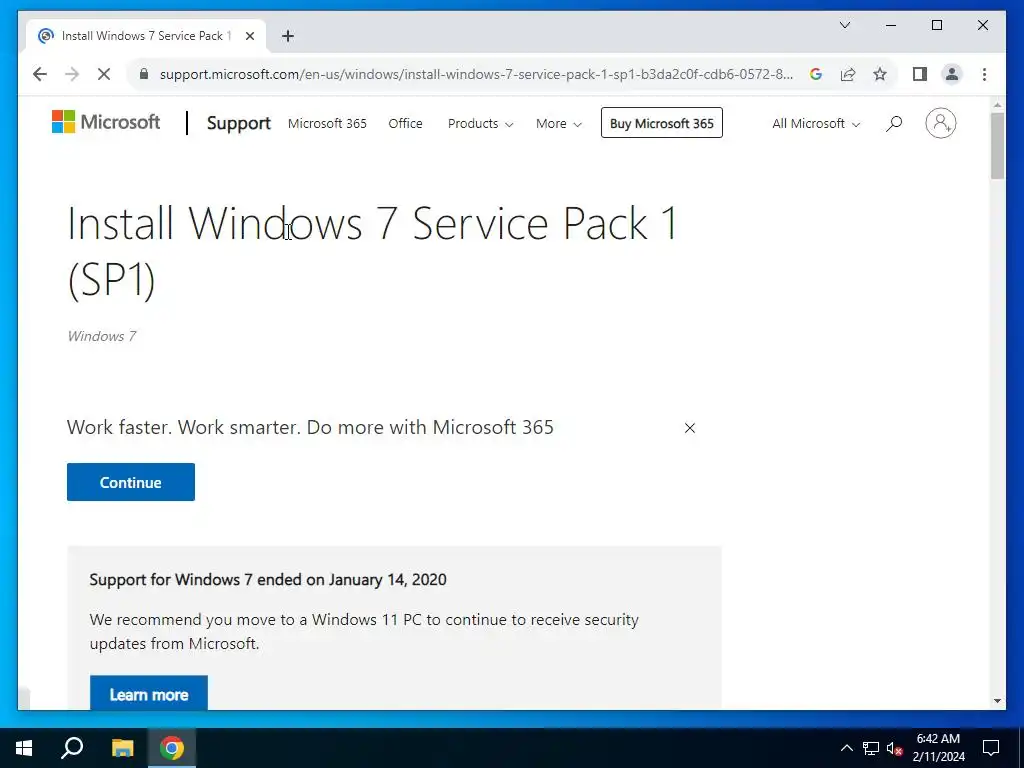Screen dimensions: 1024x768
Task: Open the Office nav link
Action: coord(405,123)
